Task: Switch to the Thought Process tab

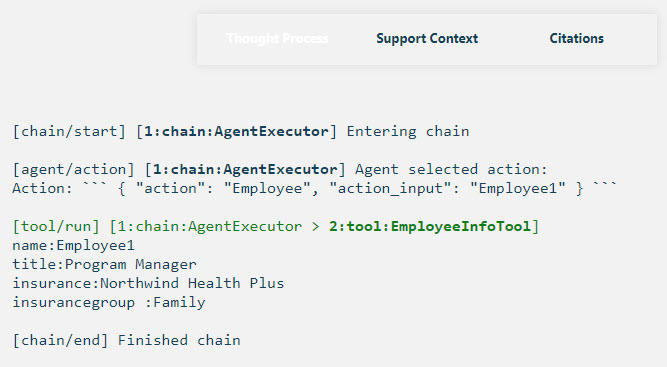Action: pyautogui.click(x=277, y=39)
